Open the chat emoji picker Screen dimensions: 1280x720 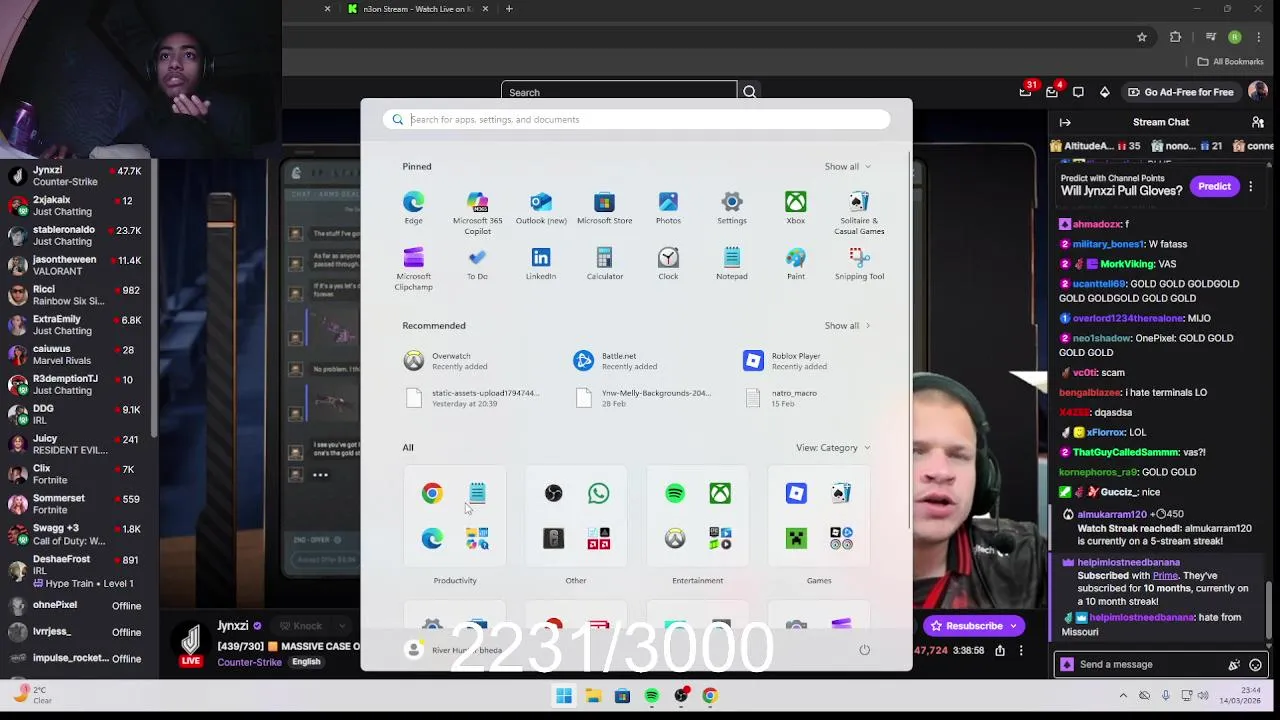pos(1256,665)
